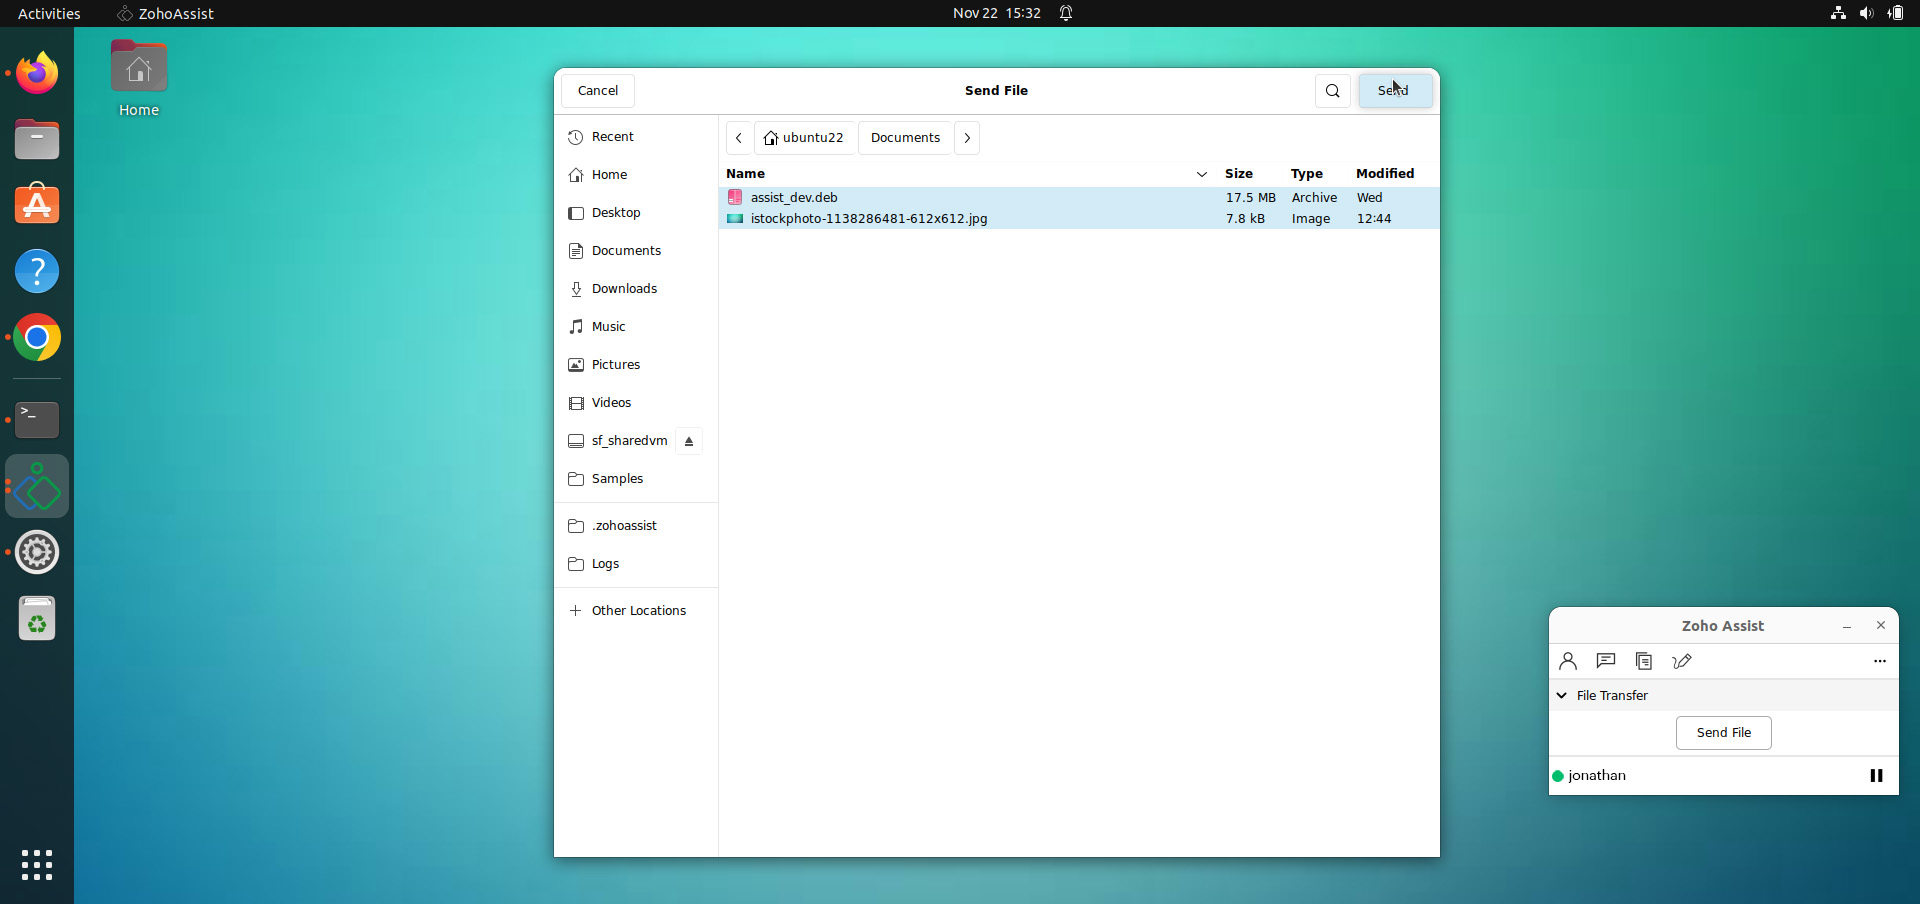Image resolution: width=1920 pixels, height=904 pixels.
Task: Cancel the Send File dialog
Action: click(597, 90)
